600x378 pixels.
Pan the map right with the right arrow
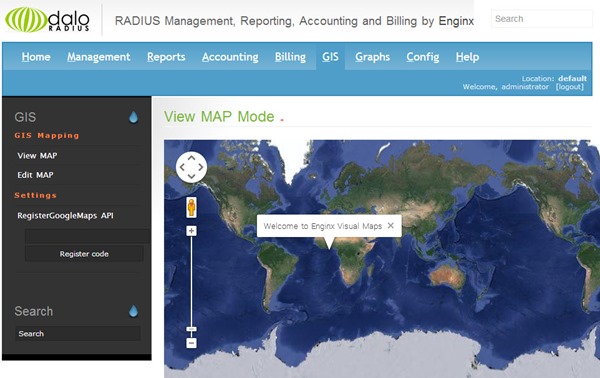click(201, 167)
